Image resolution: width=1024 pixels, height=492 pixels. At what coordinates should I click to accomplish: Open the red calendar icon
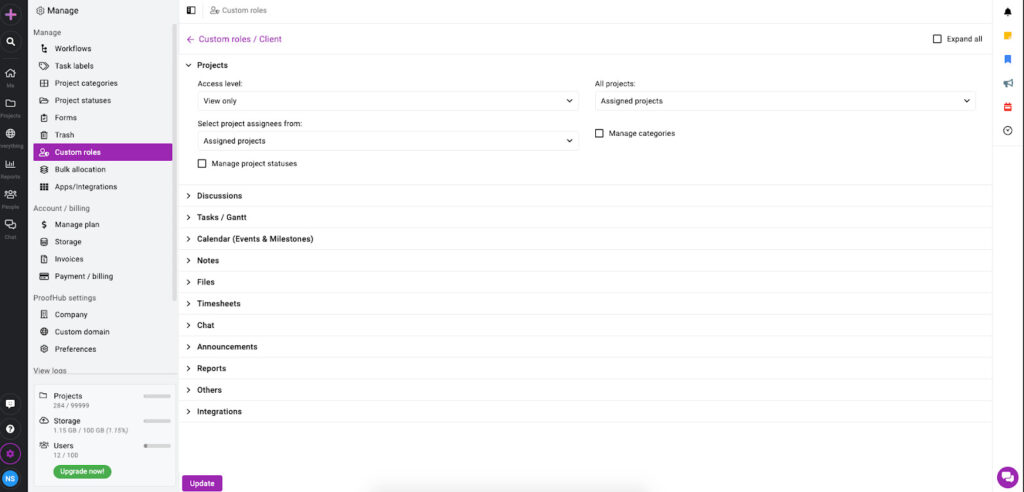tap(1008, 107)
